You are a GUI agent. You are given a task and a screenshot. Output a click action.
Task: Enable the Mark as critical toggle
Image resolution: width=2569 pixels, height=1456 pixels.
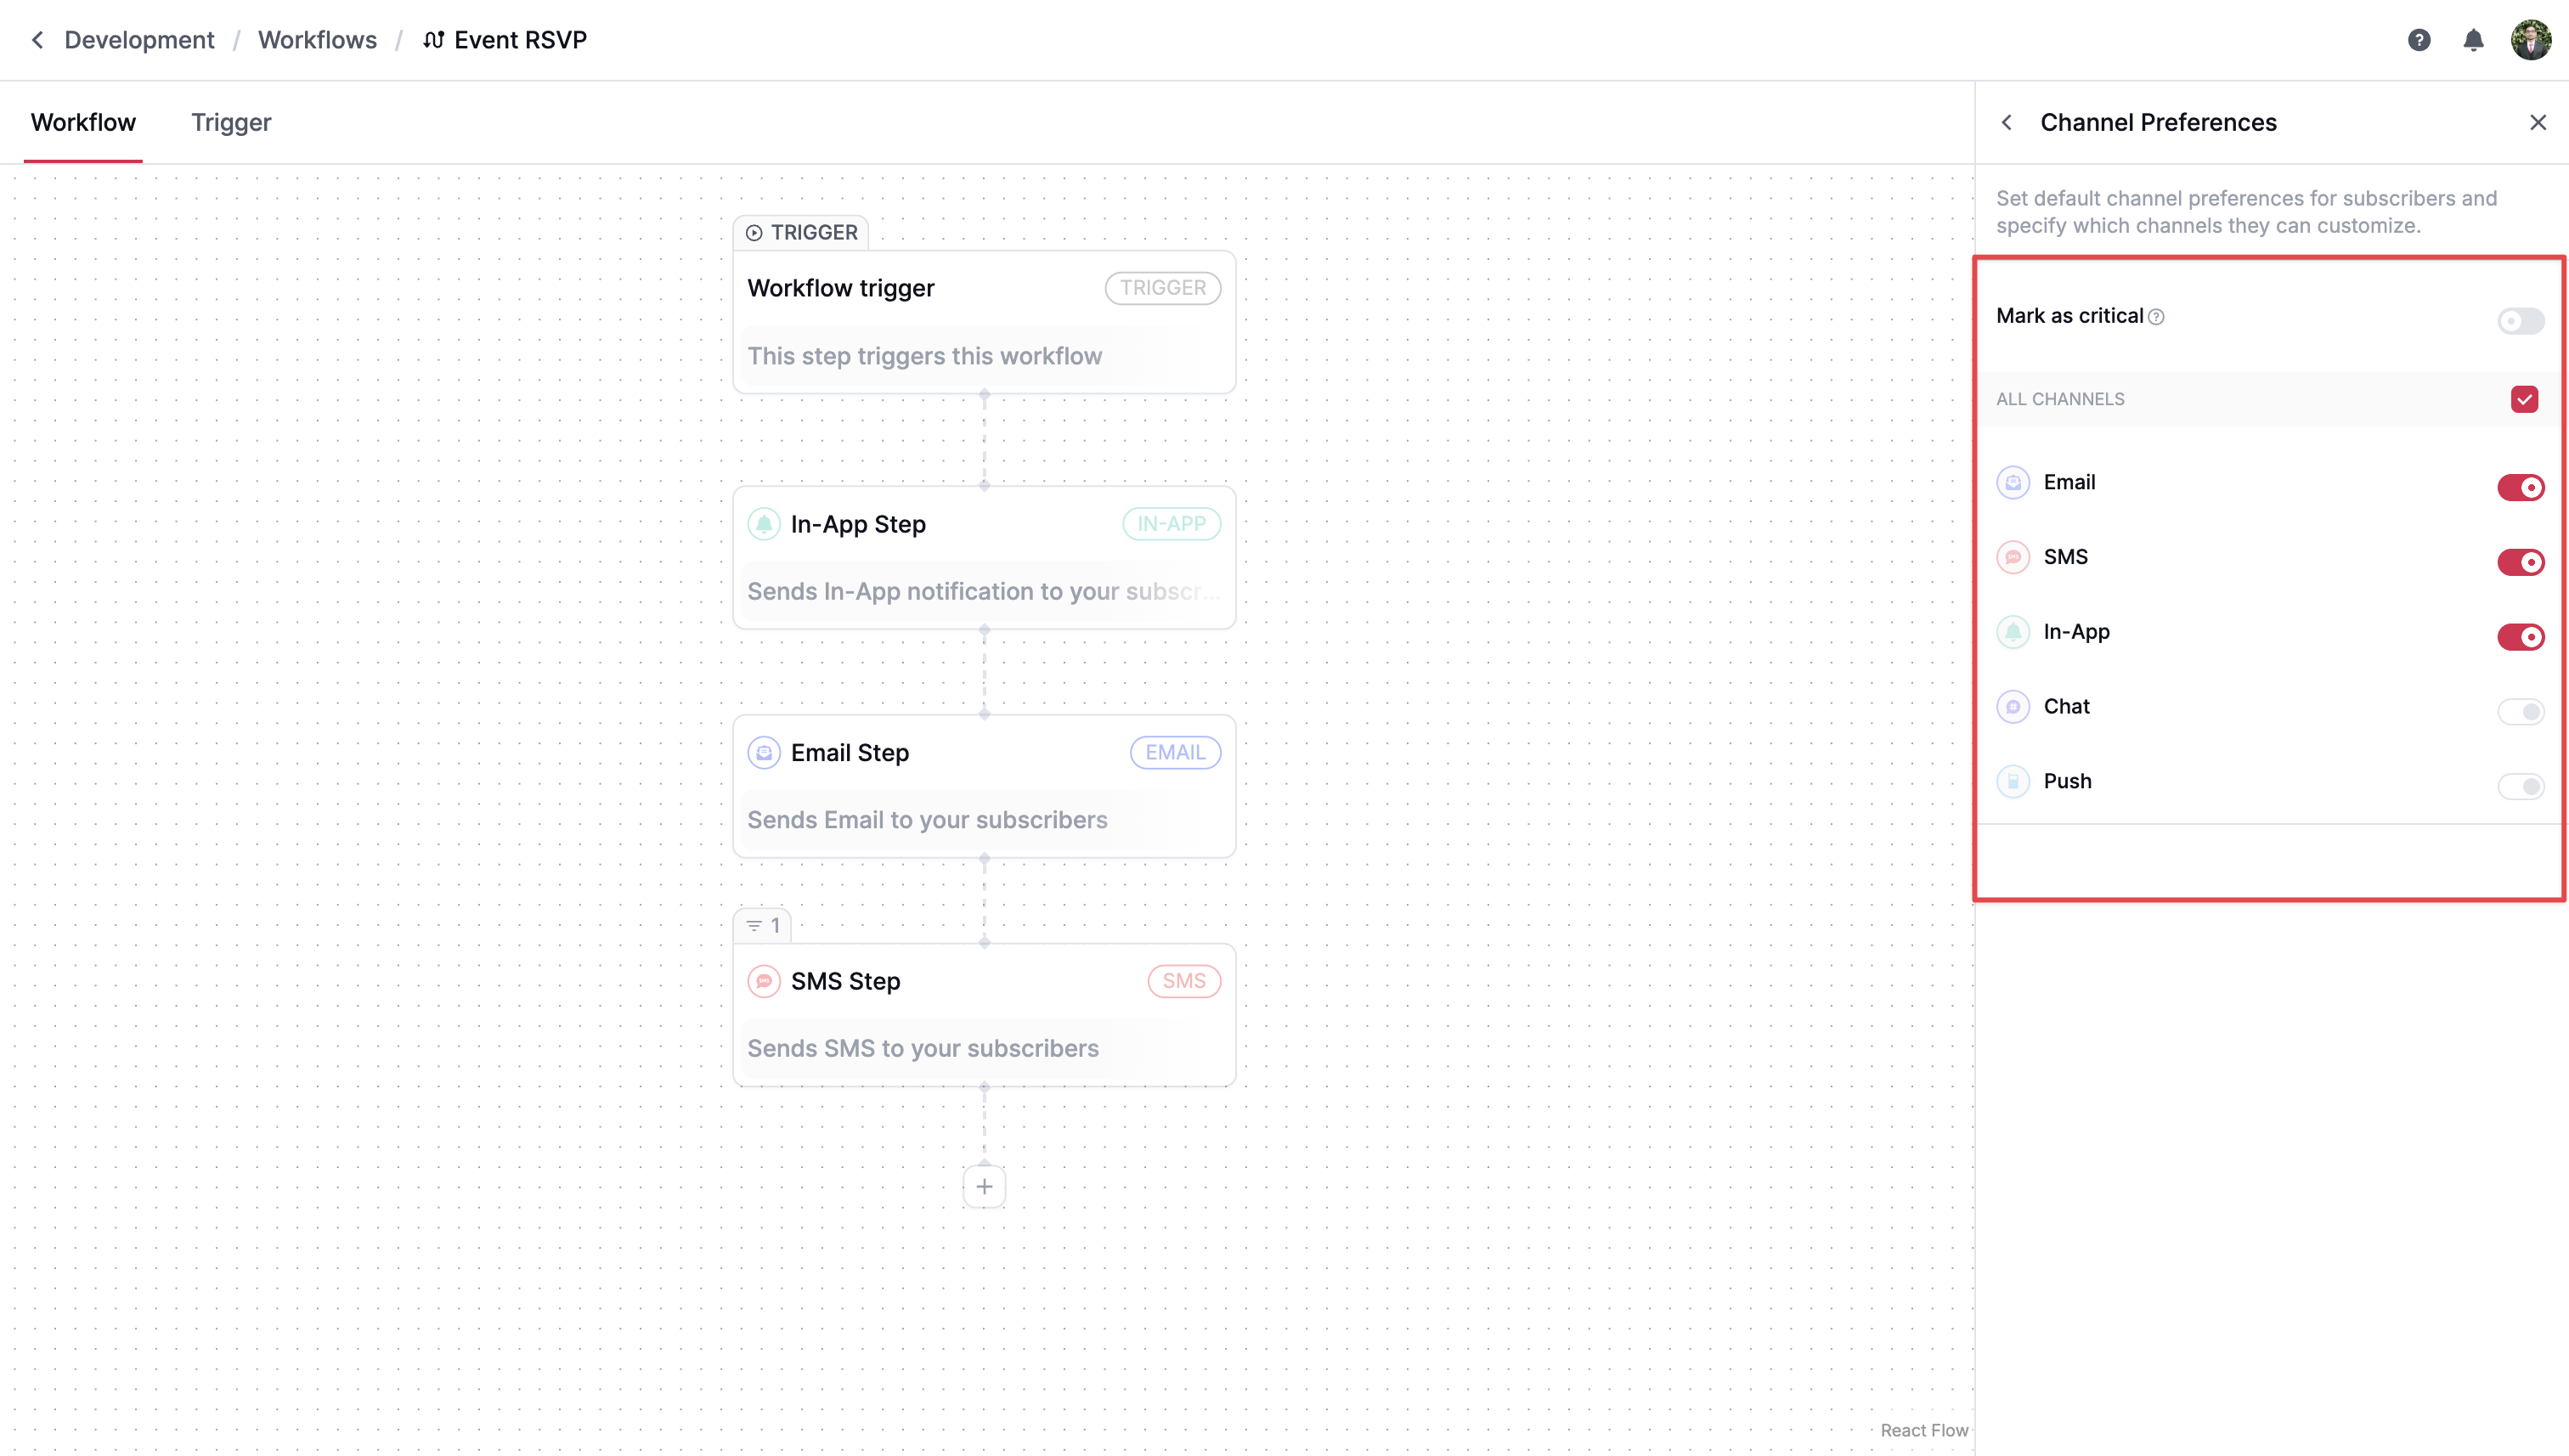point(2520,321)
